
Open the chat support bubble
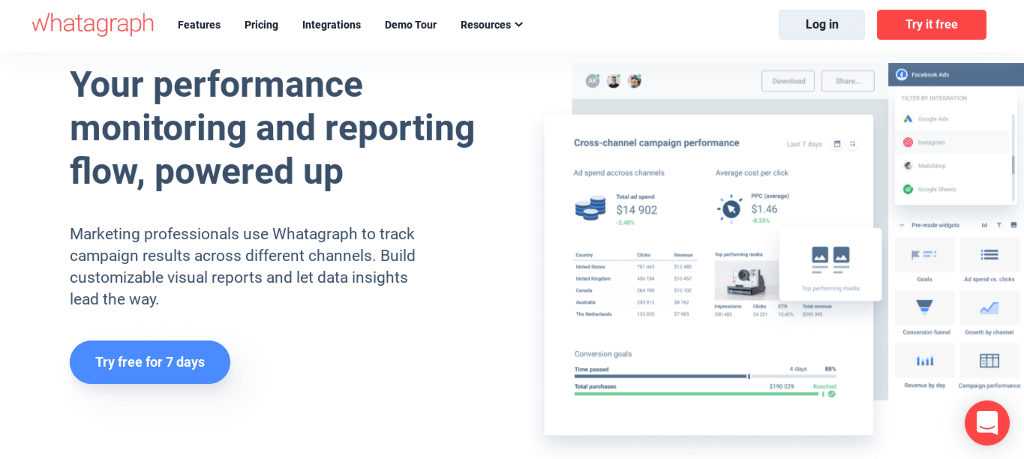coord(987,423)
